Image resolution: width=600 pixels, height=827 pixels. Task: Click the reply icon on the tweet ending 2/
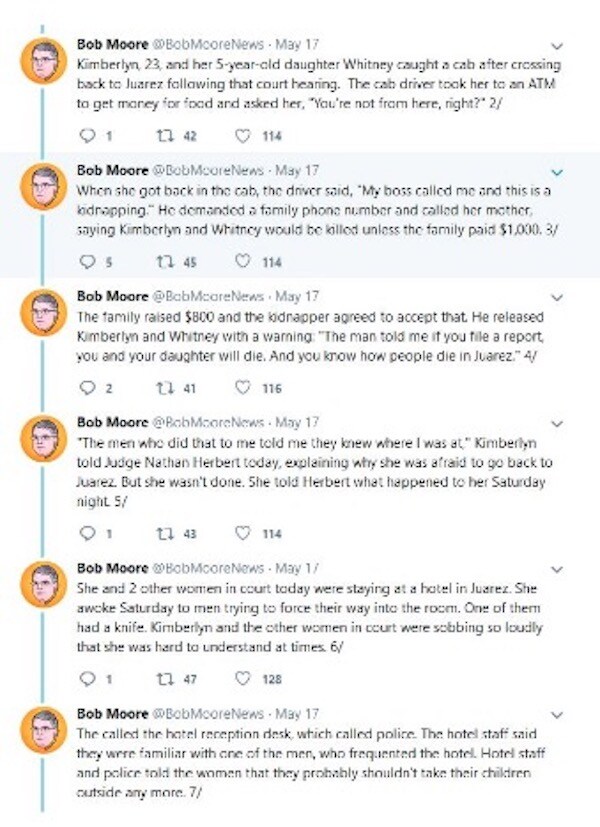(86, 136)
